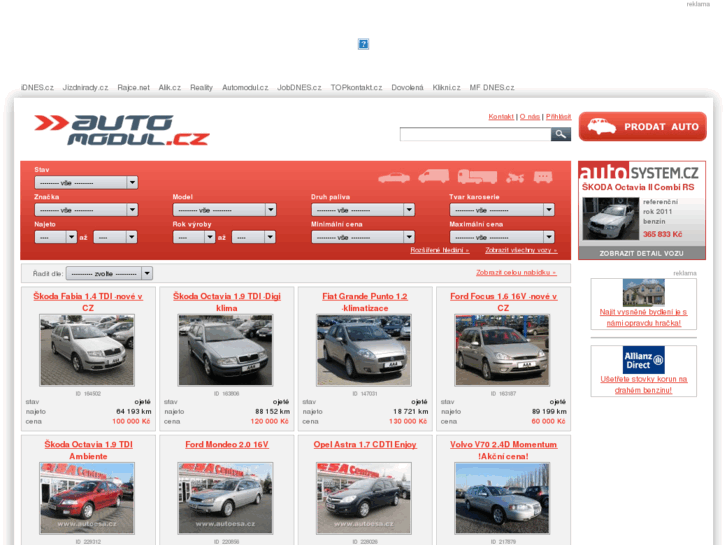Click the Allianz Direct logo
Screen dimensions: 727x545
644,360
